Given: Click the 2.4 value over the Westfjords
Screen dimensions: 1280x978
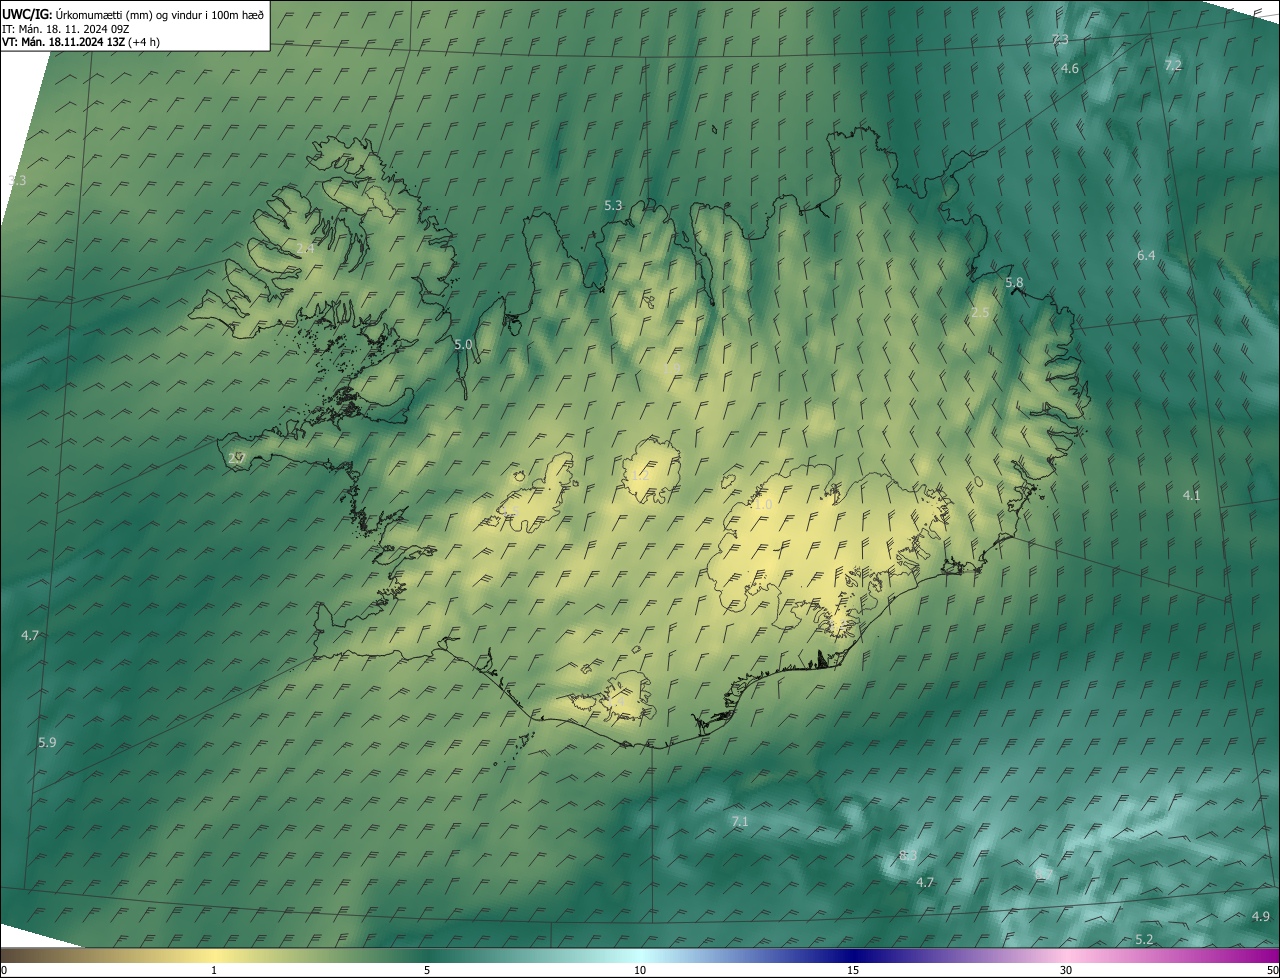Looking at the screenshot, I should click(x=306, y=248).
